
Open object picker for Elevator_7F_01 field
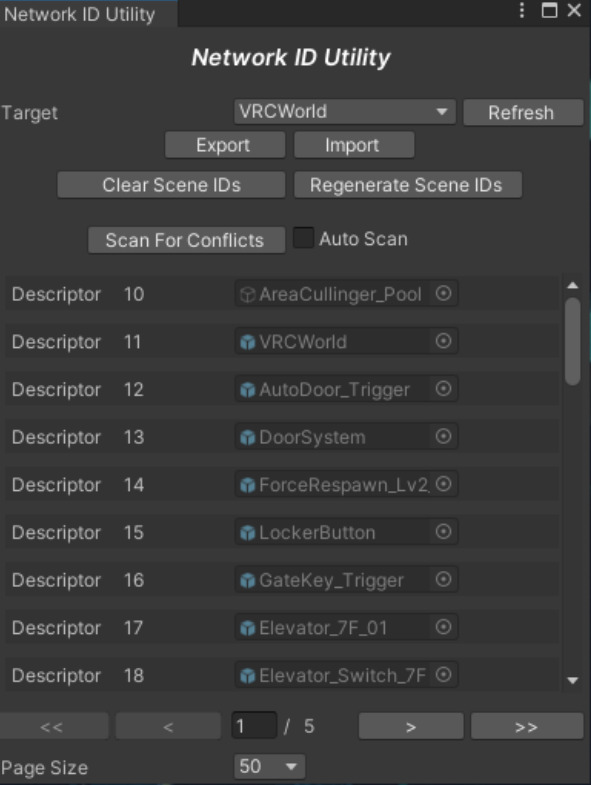443,627
